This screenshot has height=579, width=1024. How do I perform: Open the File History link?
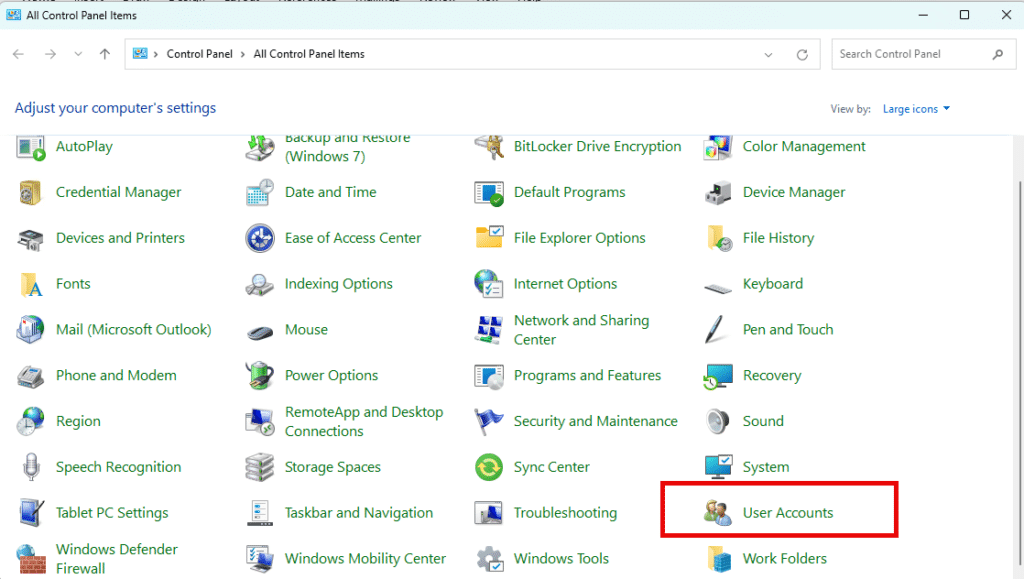tap(778, 238)
